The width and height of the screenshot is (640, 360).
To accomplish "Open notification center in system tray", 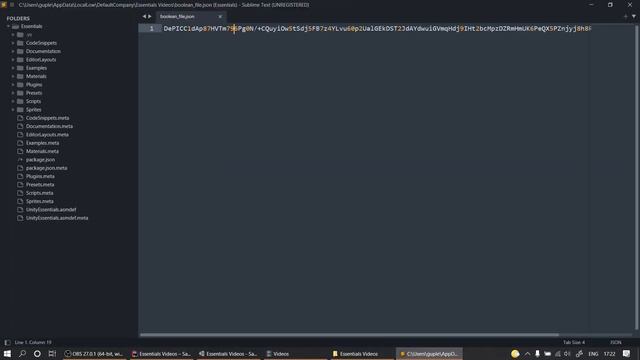I will 627,354.
